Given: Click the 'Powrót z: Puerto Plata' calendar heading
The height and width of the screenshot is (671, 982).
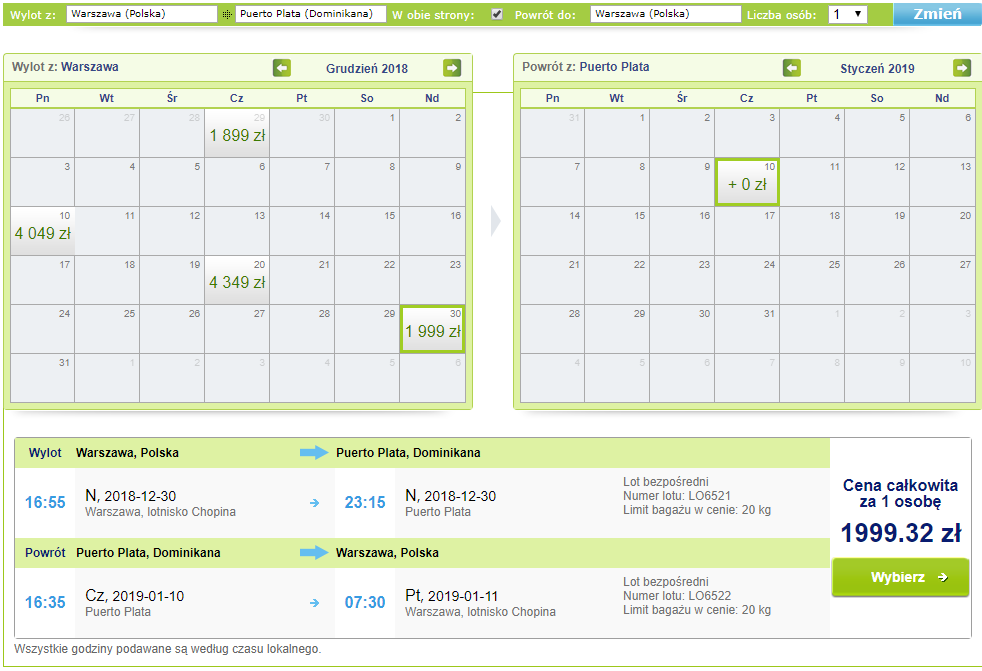Looking at the screenshot, I should pyautogui.click(x=586, y=67).
